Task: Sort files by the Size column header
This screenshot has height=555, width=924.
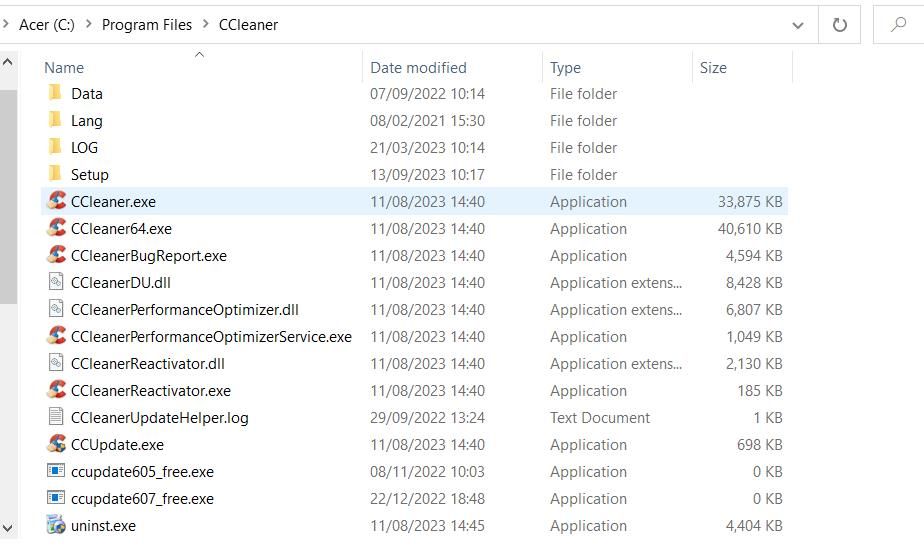Action: [x=713, y=67]
